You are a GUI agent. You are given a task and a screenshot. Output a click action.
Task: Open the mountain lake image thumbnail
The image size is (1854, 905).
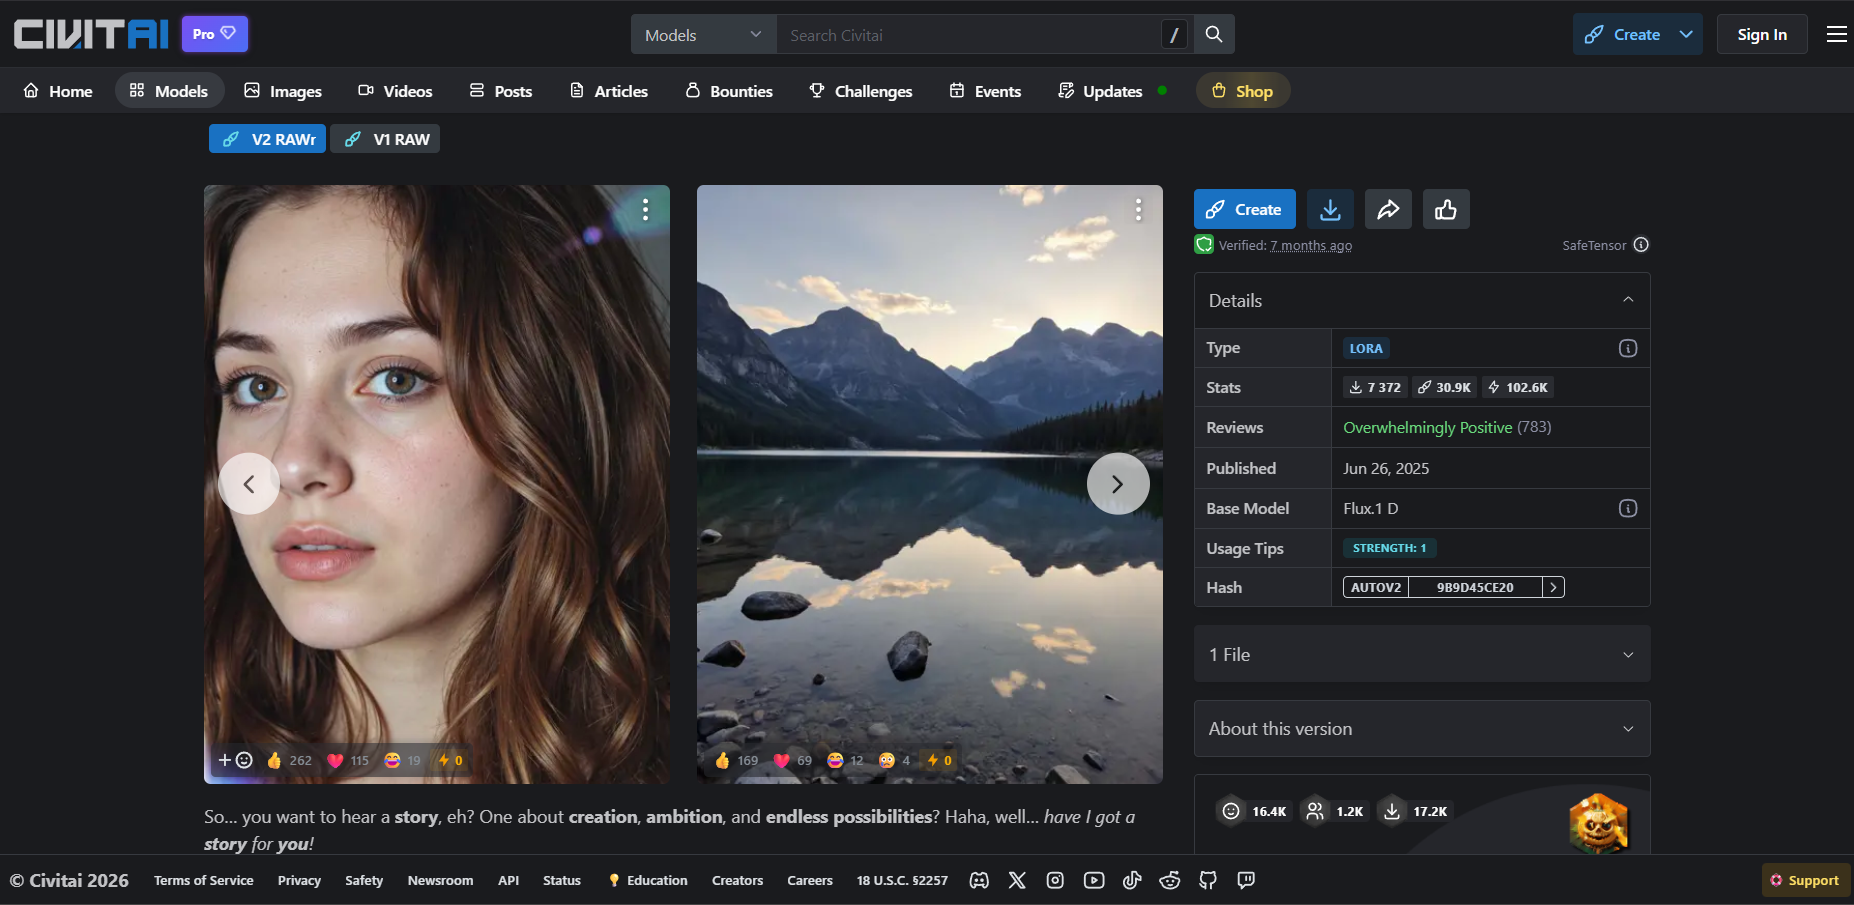[x=930, y=484]
